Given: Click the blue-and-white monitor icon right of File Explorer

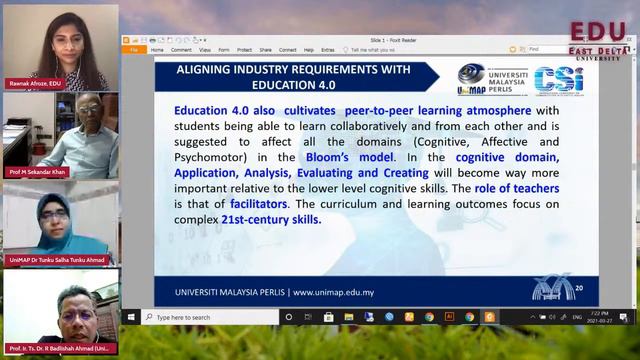Looking at the screenshot, I should (x=369, y=317).
